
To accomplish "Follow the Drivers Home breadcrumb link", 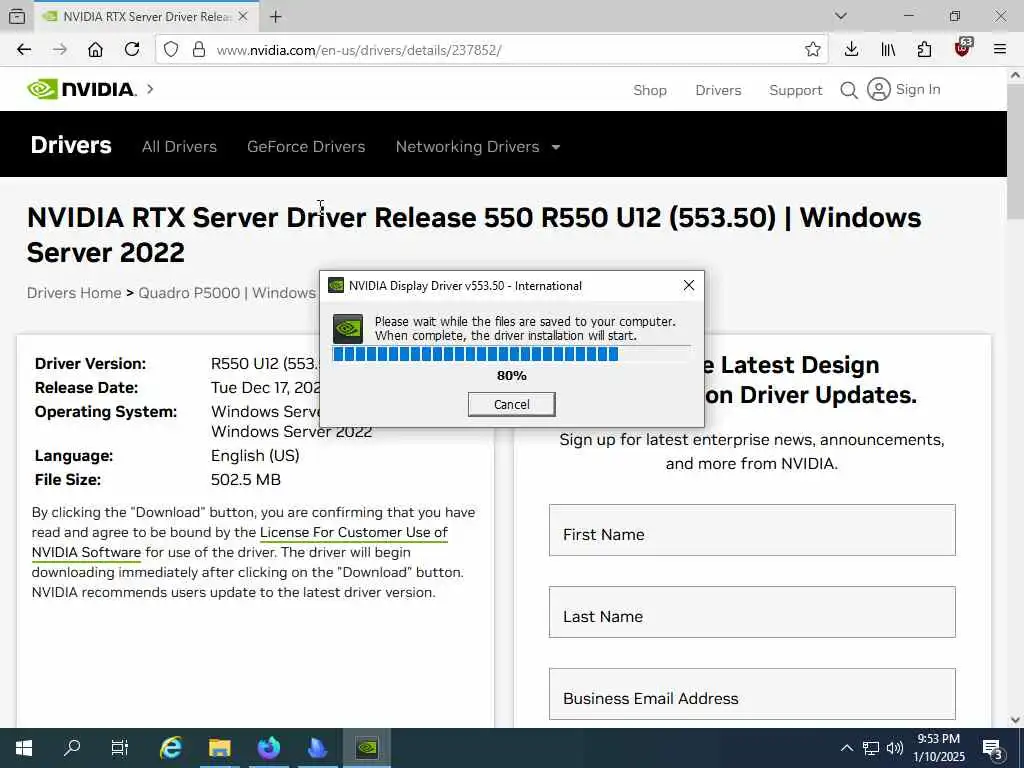I will click(x=74, y=293).
